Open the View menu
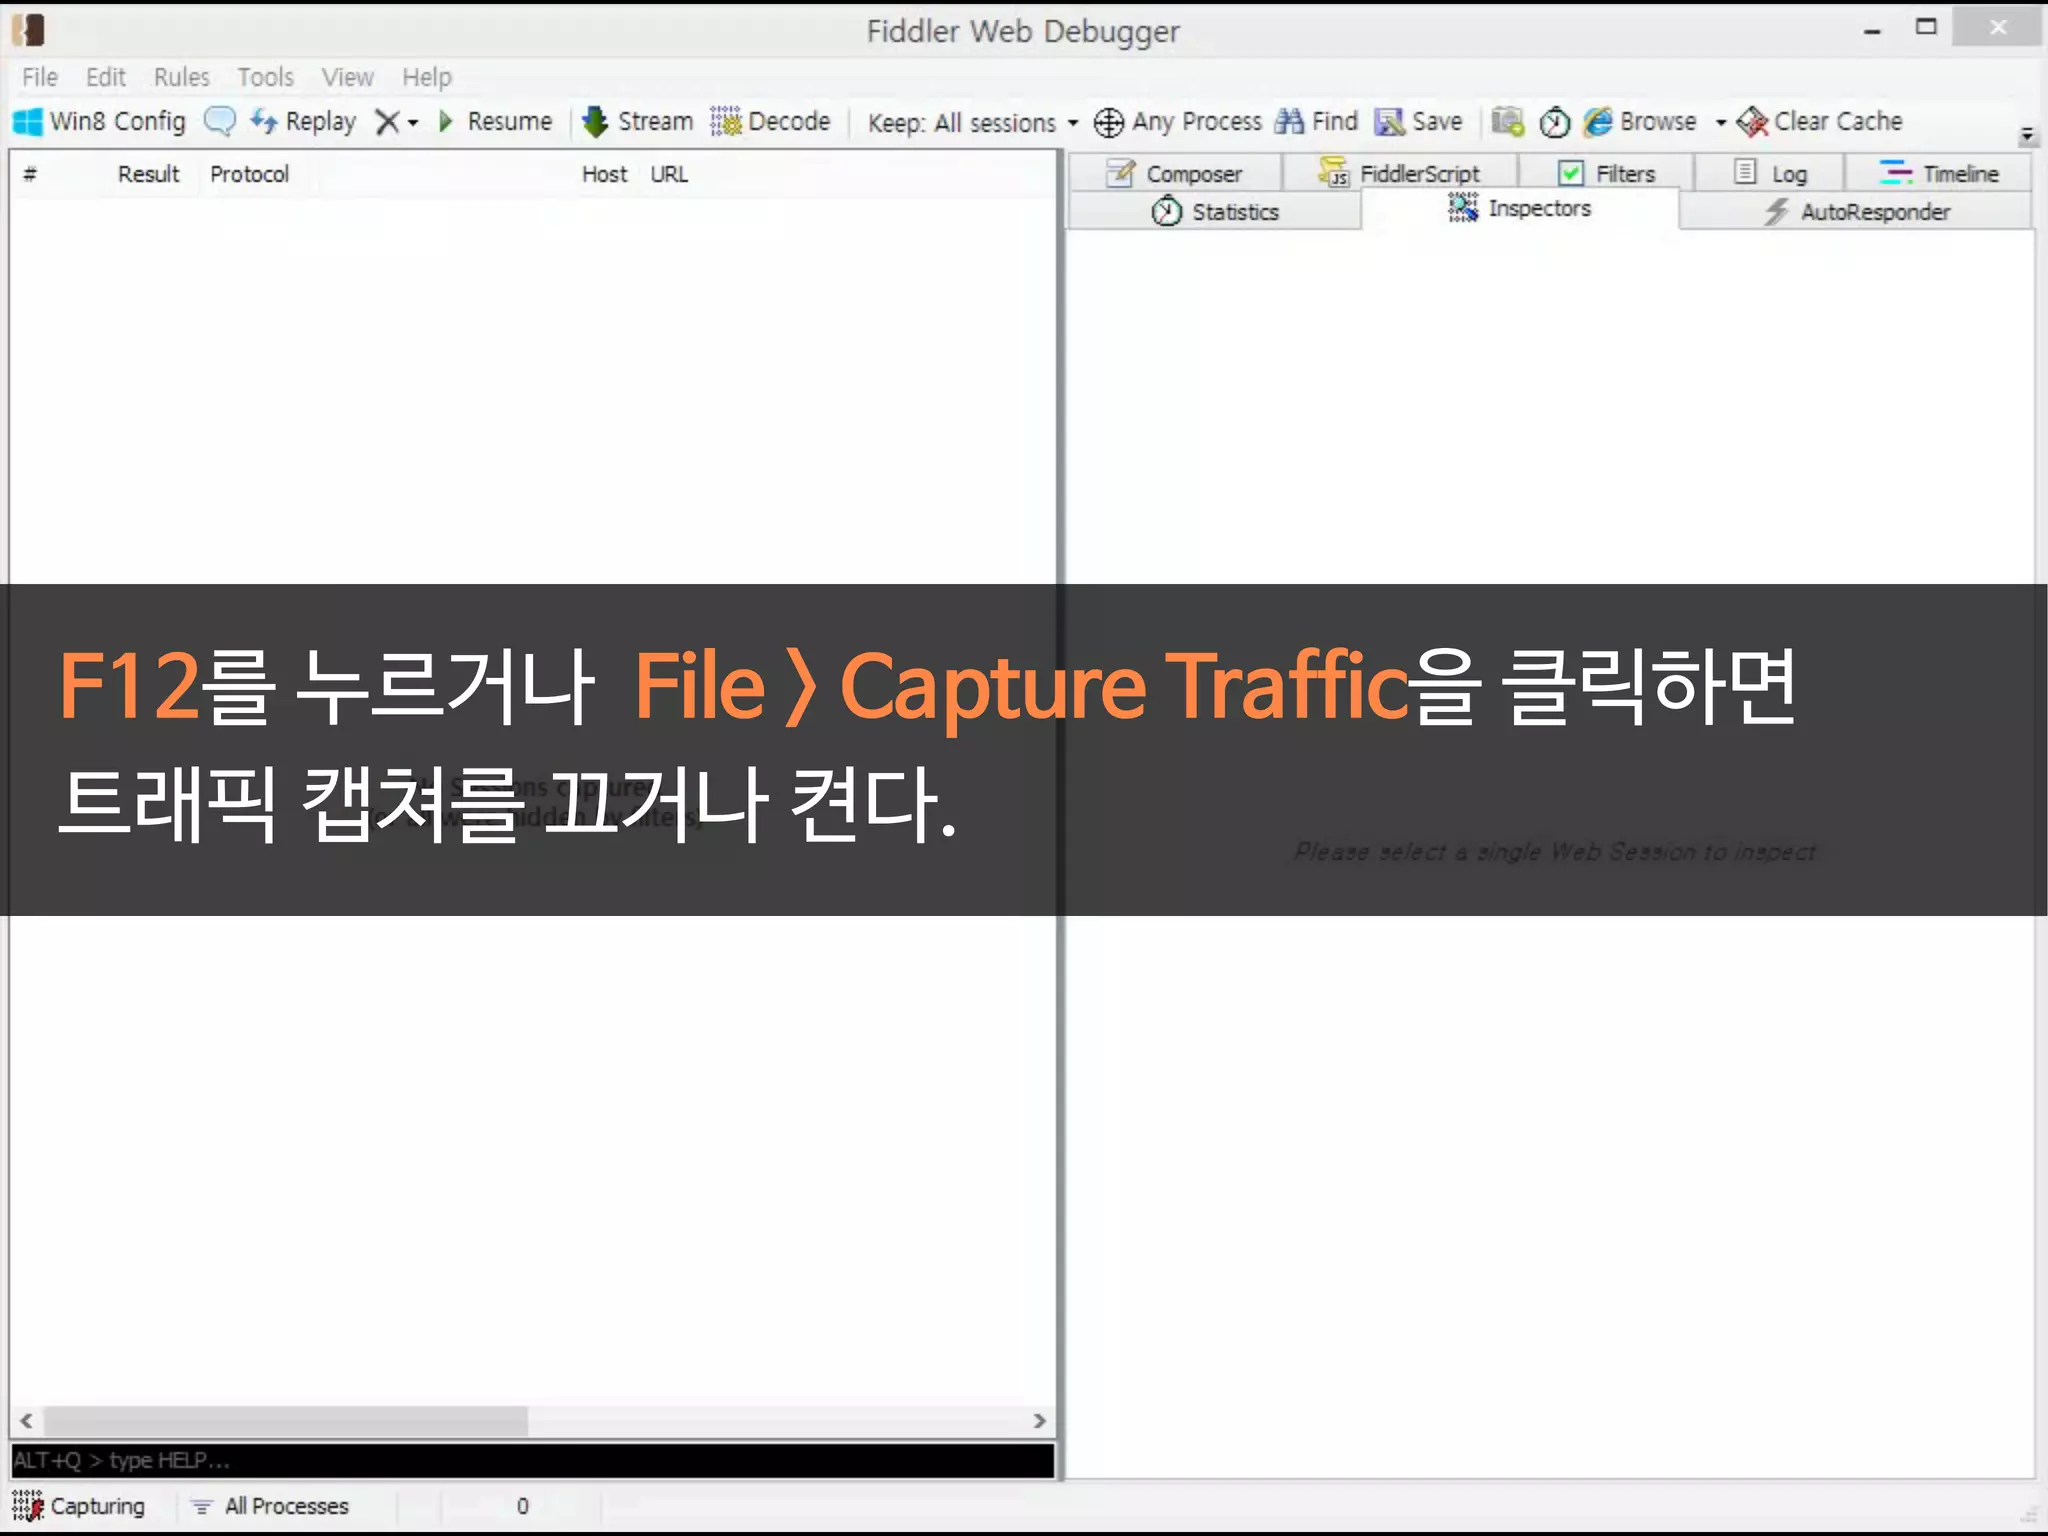 [x=347, y=77]
